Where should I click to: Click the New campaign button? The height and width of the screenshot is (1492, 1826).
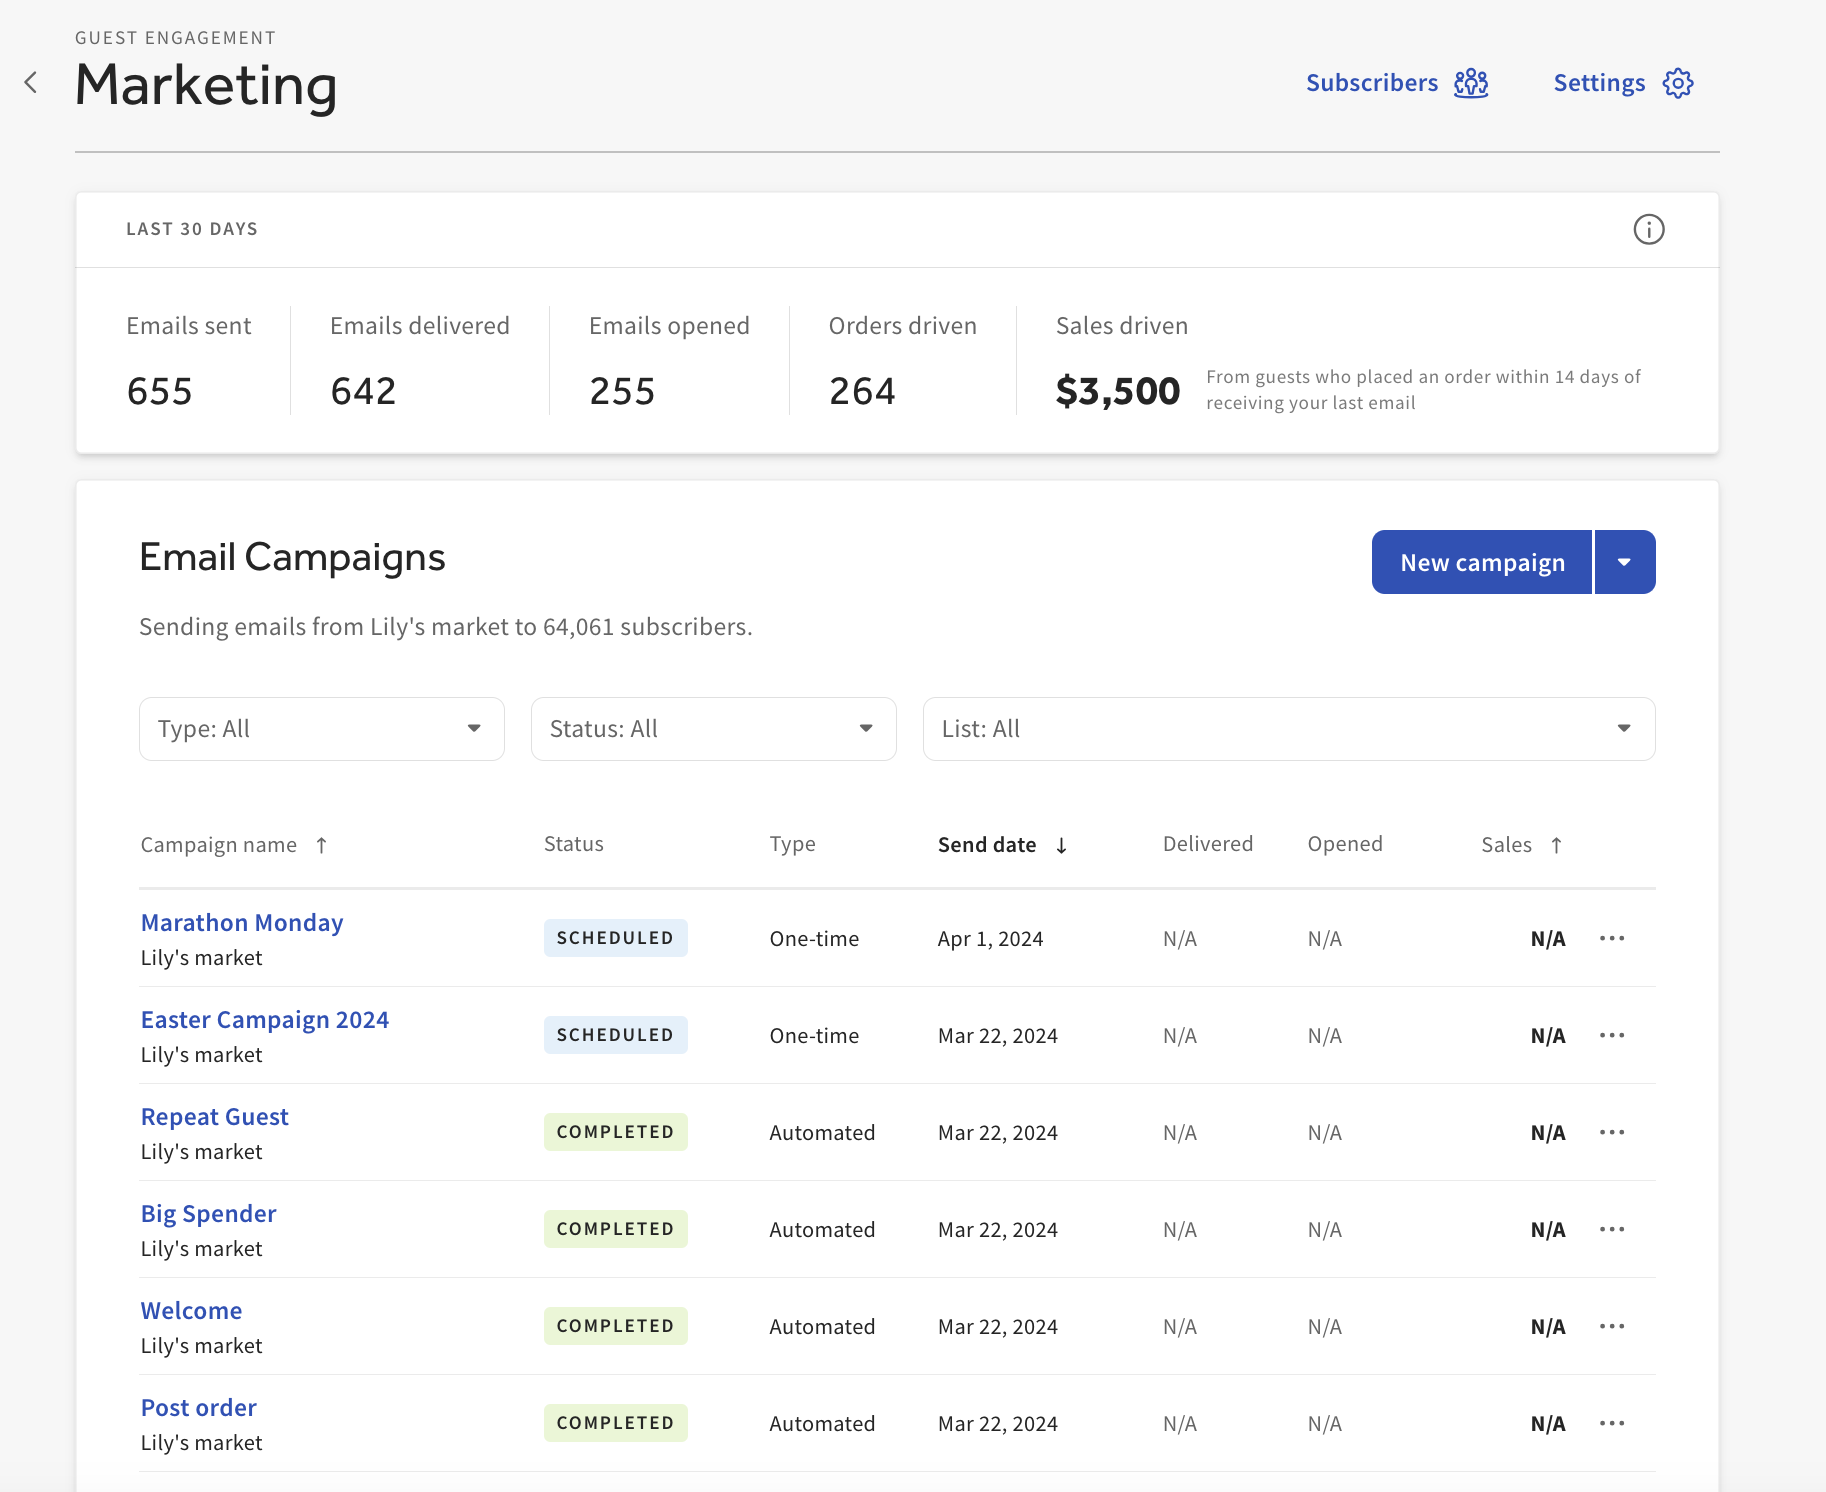[x=1481, y=562]
